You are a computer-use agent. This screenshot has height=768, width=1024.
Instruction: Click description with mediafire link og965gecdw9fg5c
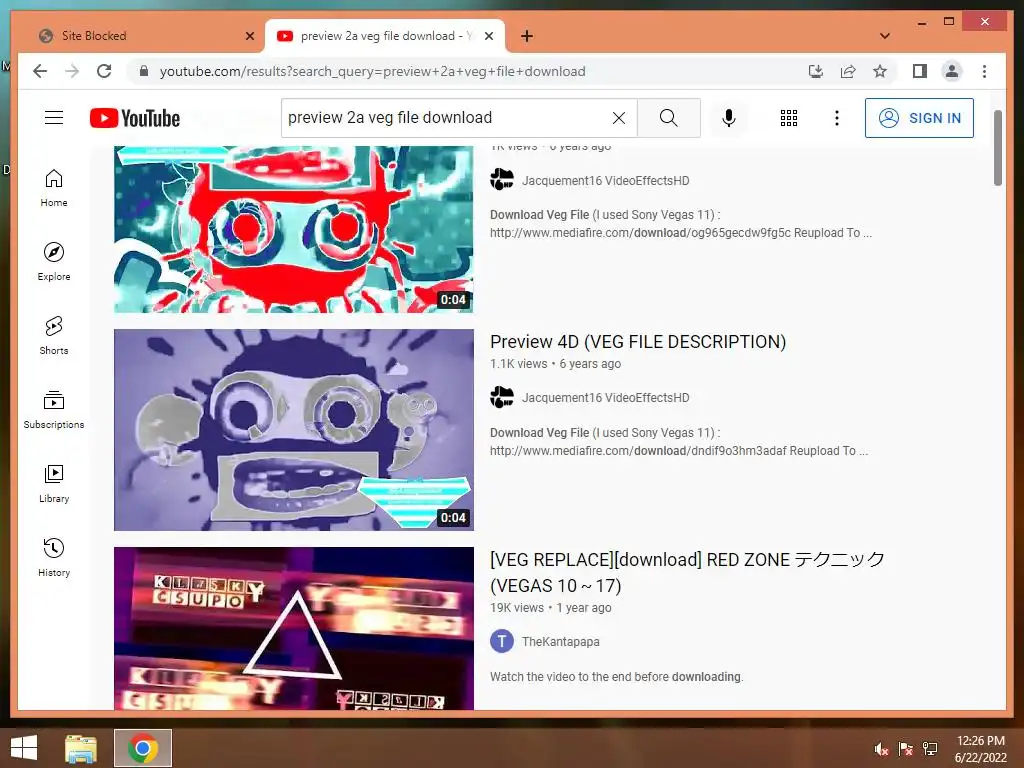tap(680, 224)
